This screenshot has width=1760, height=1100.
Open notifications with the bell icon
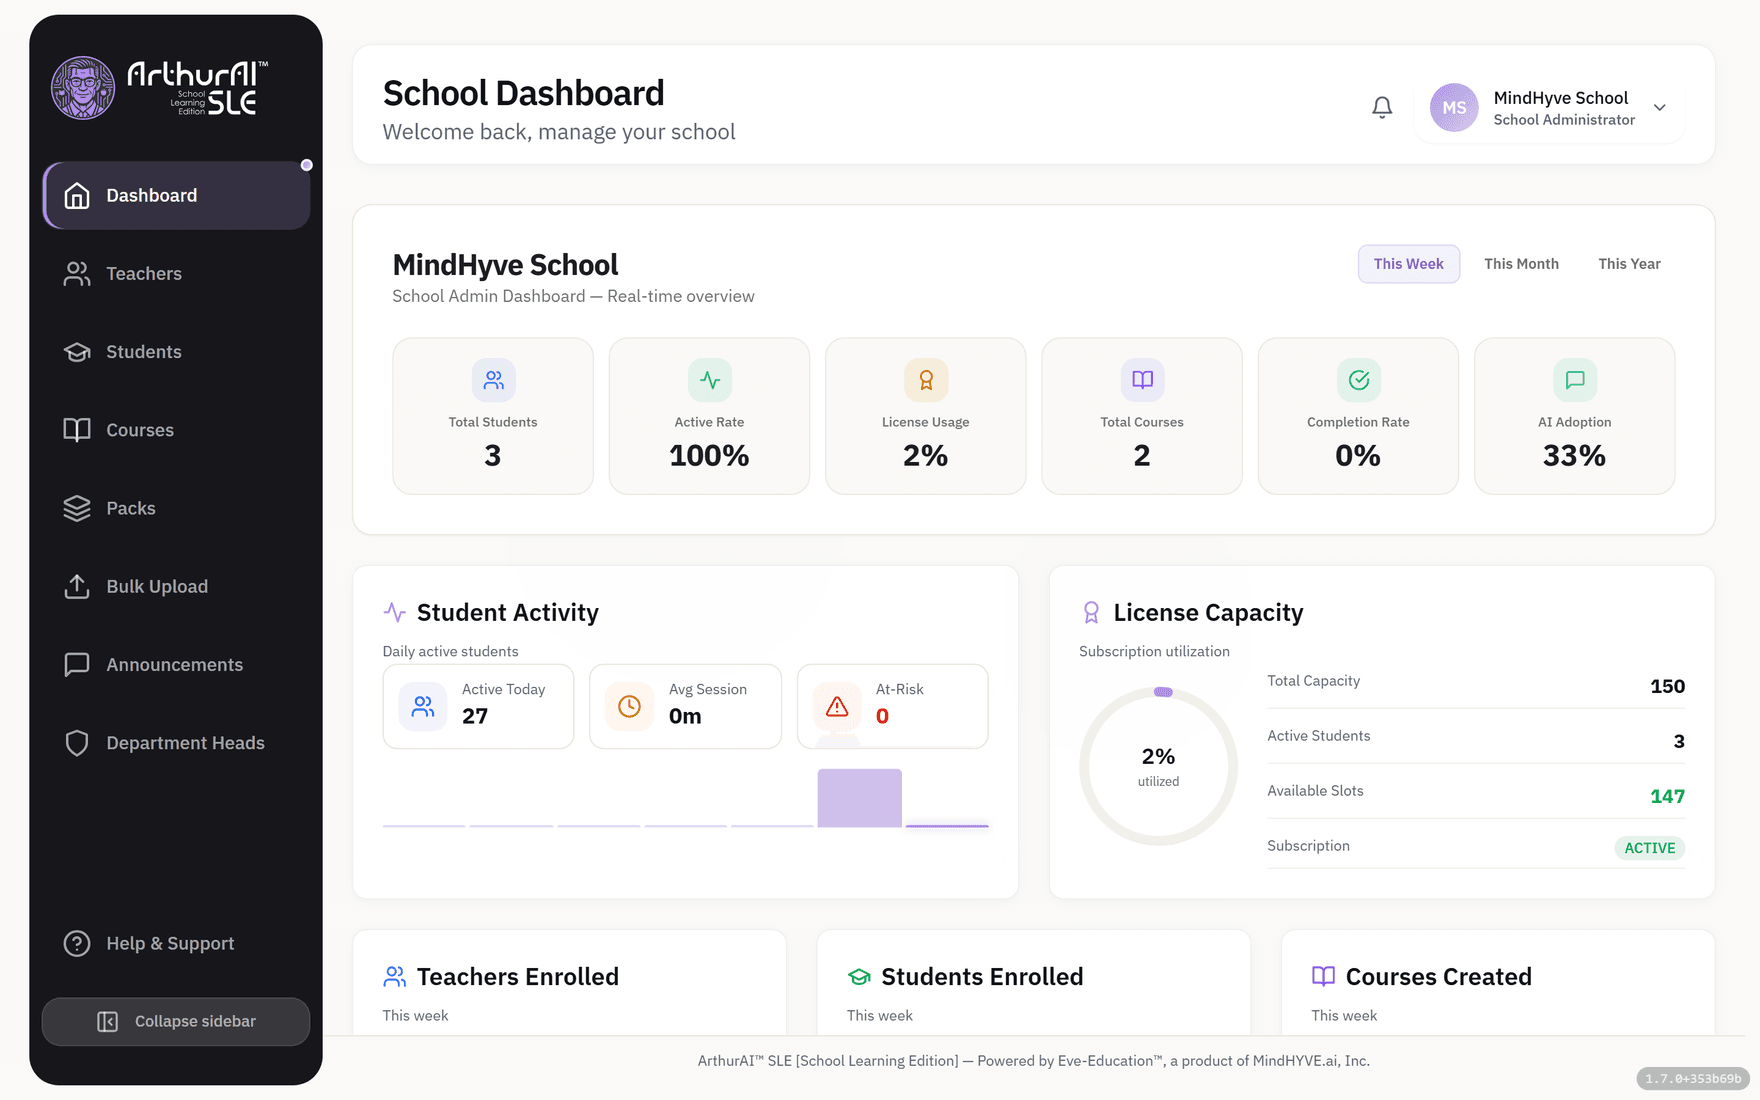click(1382, 107)
